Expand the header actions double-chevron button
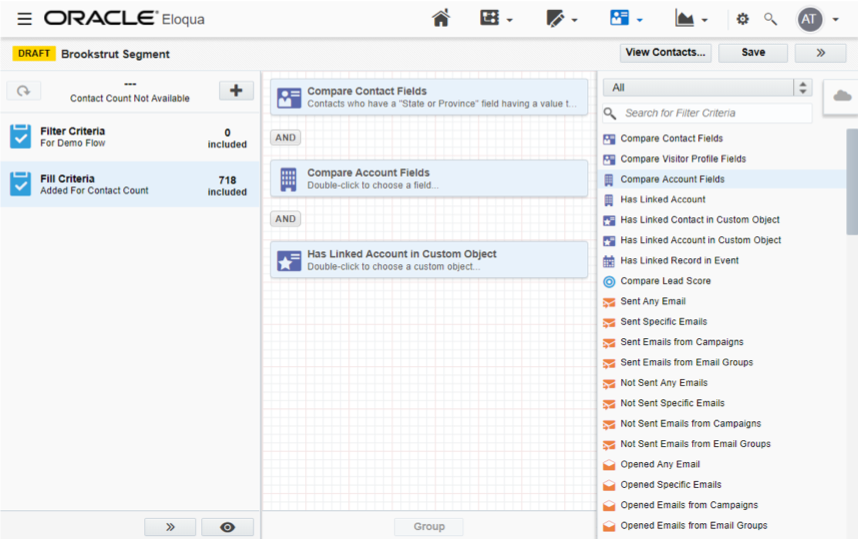This screenshot has height=539, width=858. pyautogui.click(x=820, y=53)
